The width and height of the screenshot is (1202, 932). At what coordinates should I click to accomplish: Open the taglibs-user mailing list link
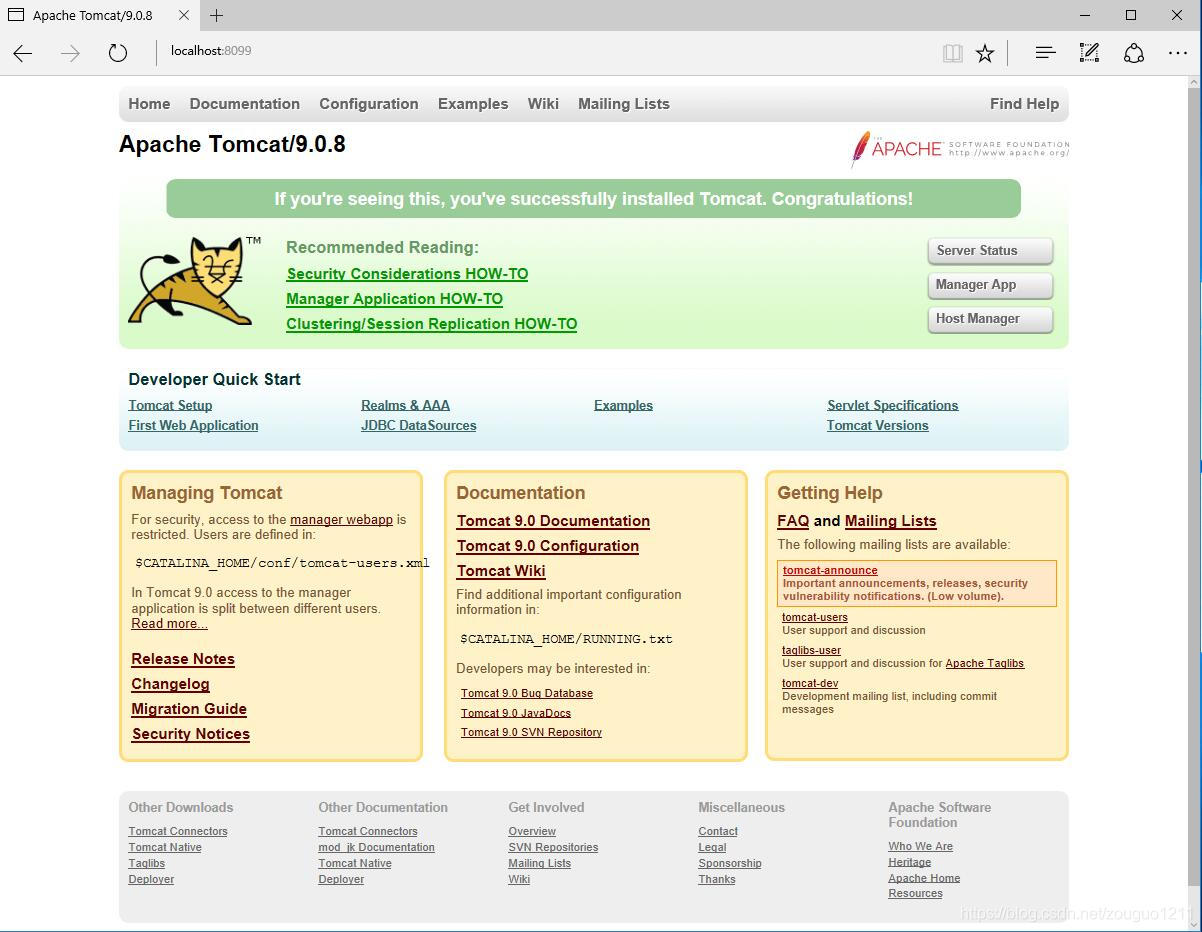coord(811,650)
